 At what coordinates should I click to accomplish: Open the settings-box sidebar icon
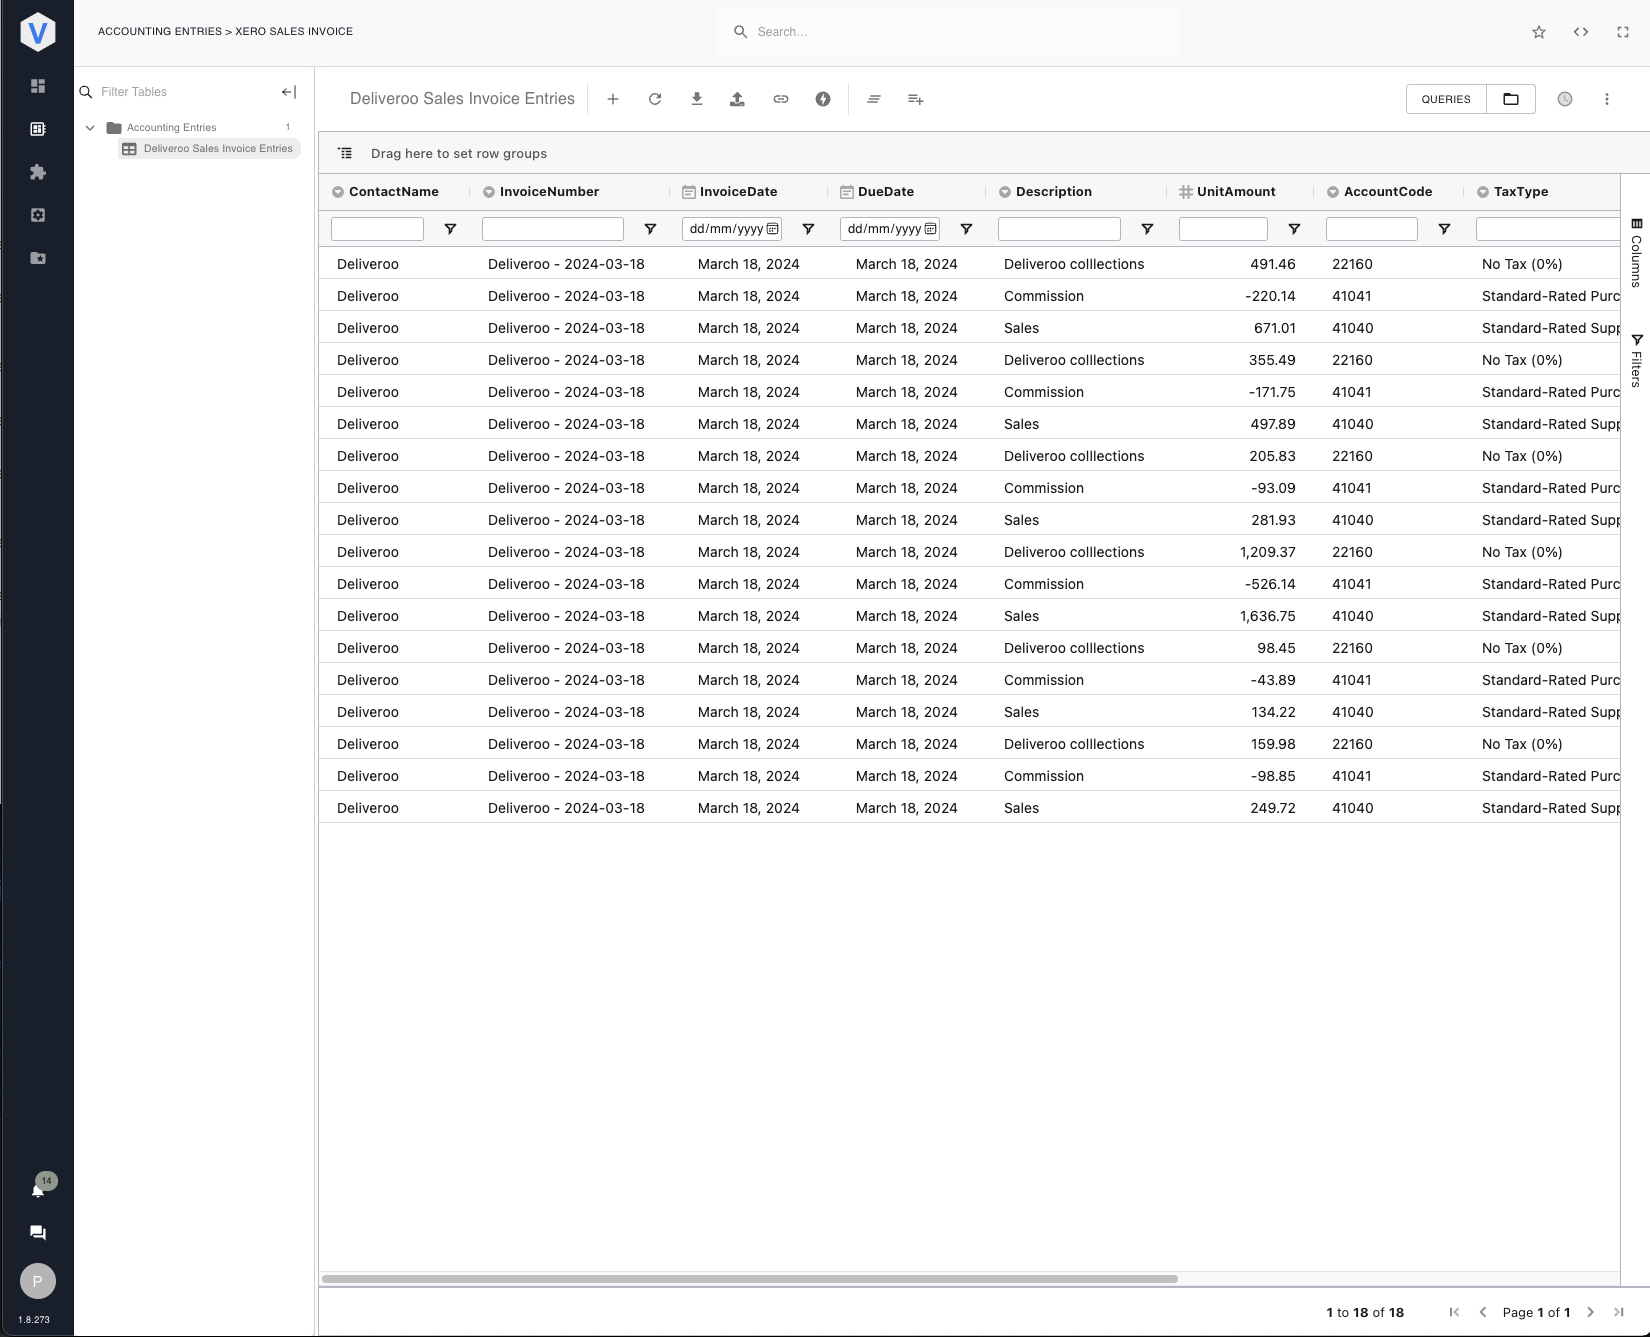point(38,215)
